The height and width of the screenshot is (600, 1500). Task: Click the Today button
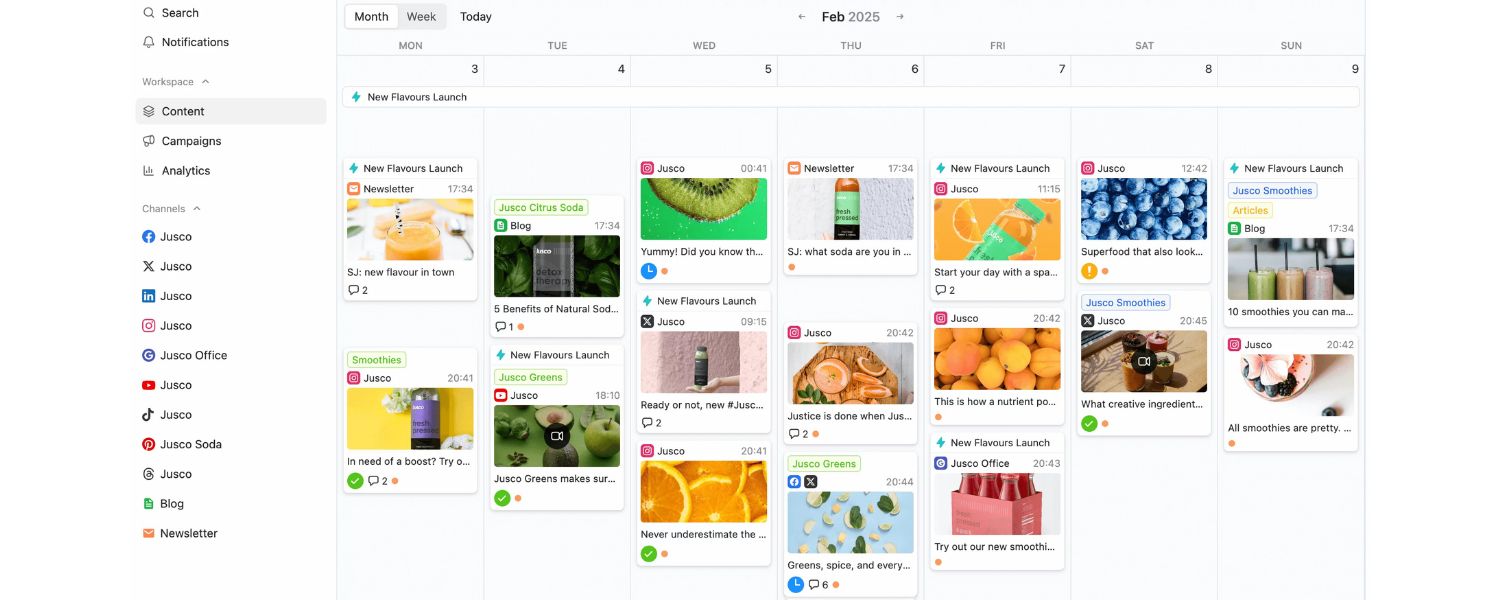[x=476, y=16]
